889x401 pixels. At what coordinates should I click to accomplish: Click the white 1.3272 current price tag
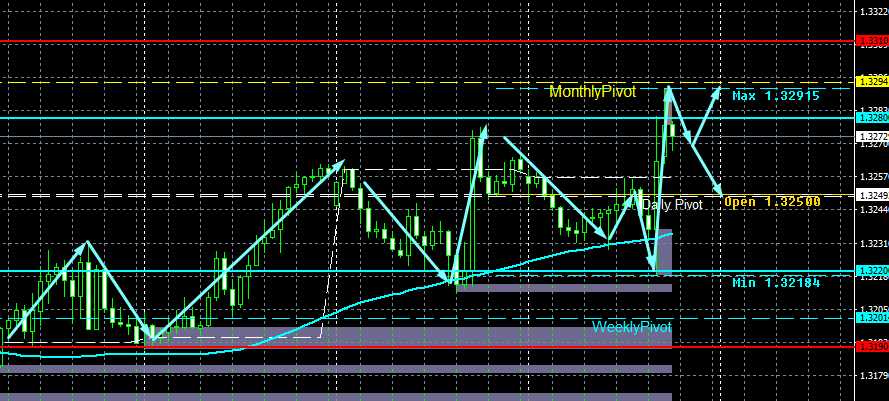point(872,136)
